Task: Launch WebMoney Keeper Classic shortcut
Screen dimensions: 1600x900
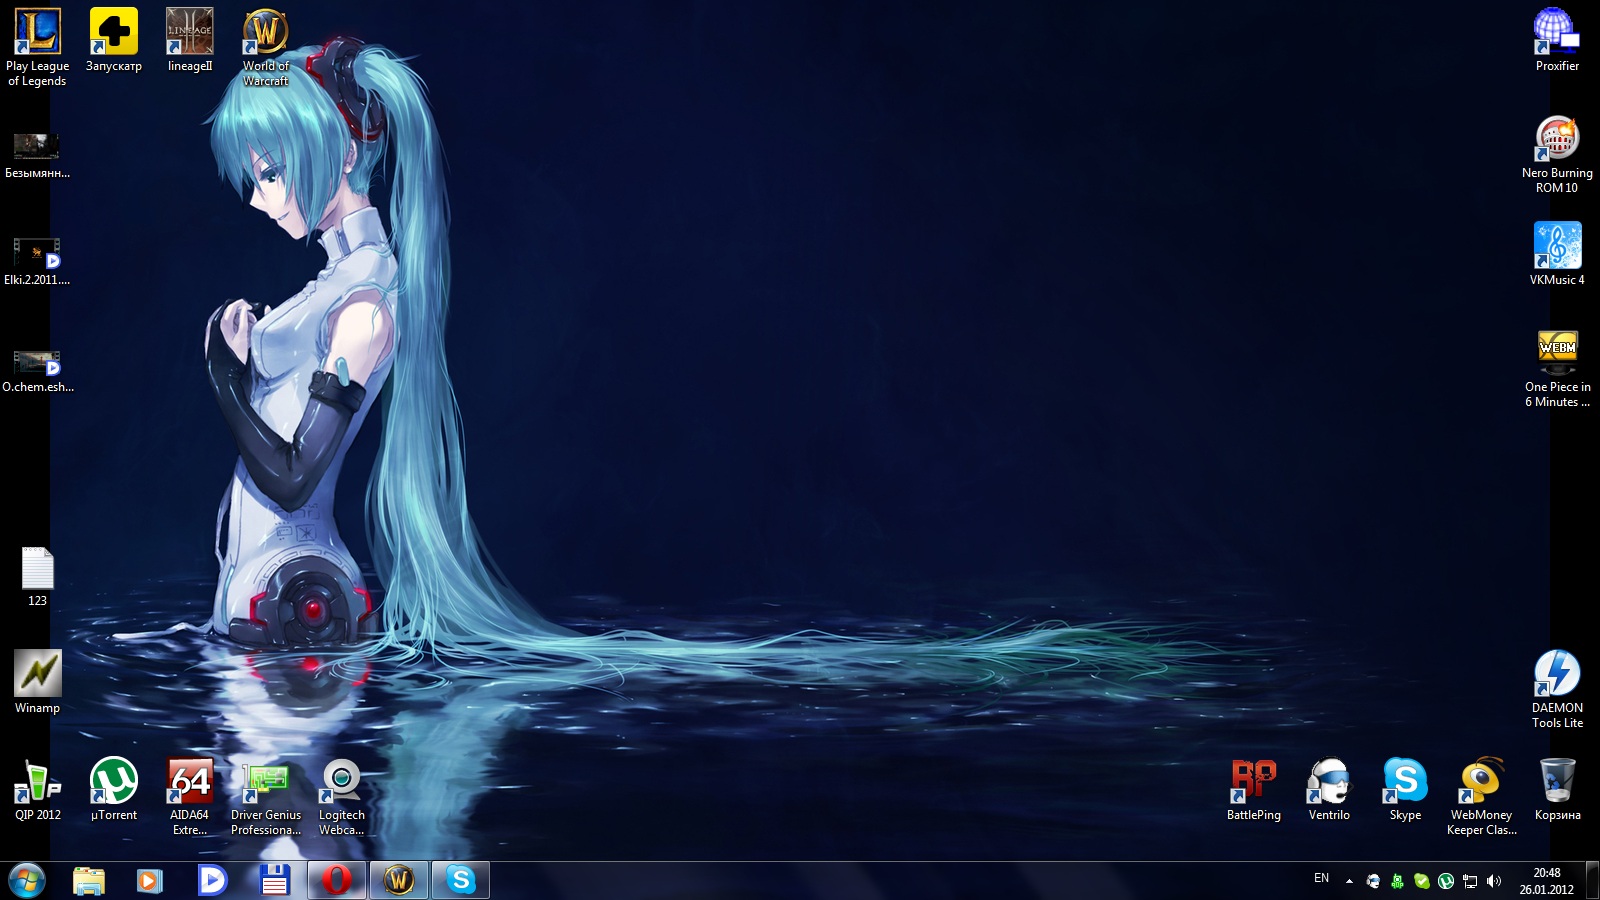Action: (1482, 796)
